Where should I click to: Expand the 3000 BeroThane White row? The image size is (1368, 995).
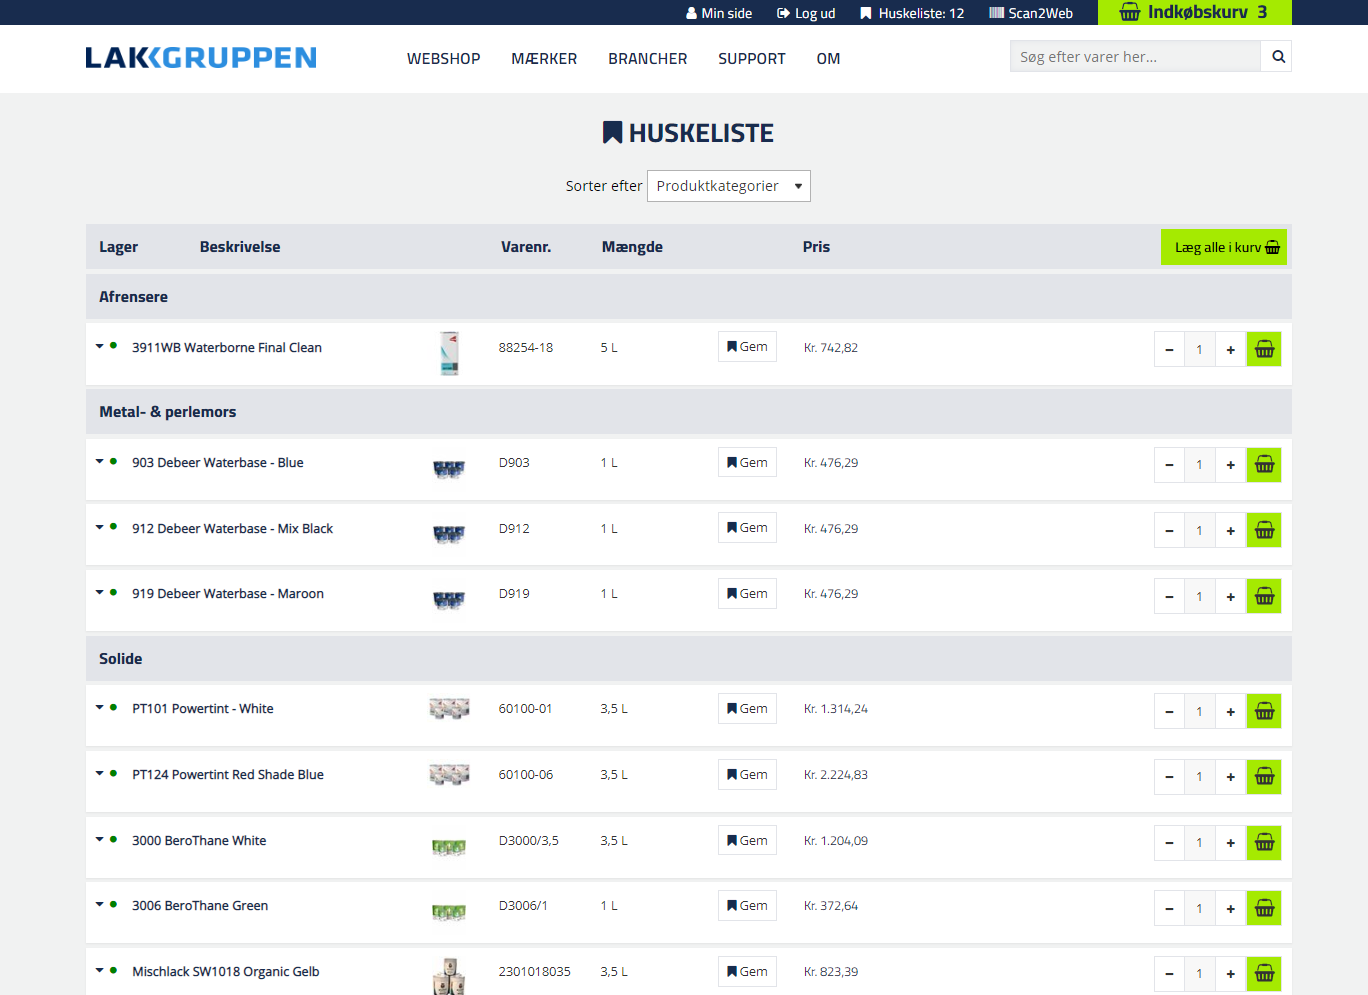point(100,839)
